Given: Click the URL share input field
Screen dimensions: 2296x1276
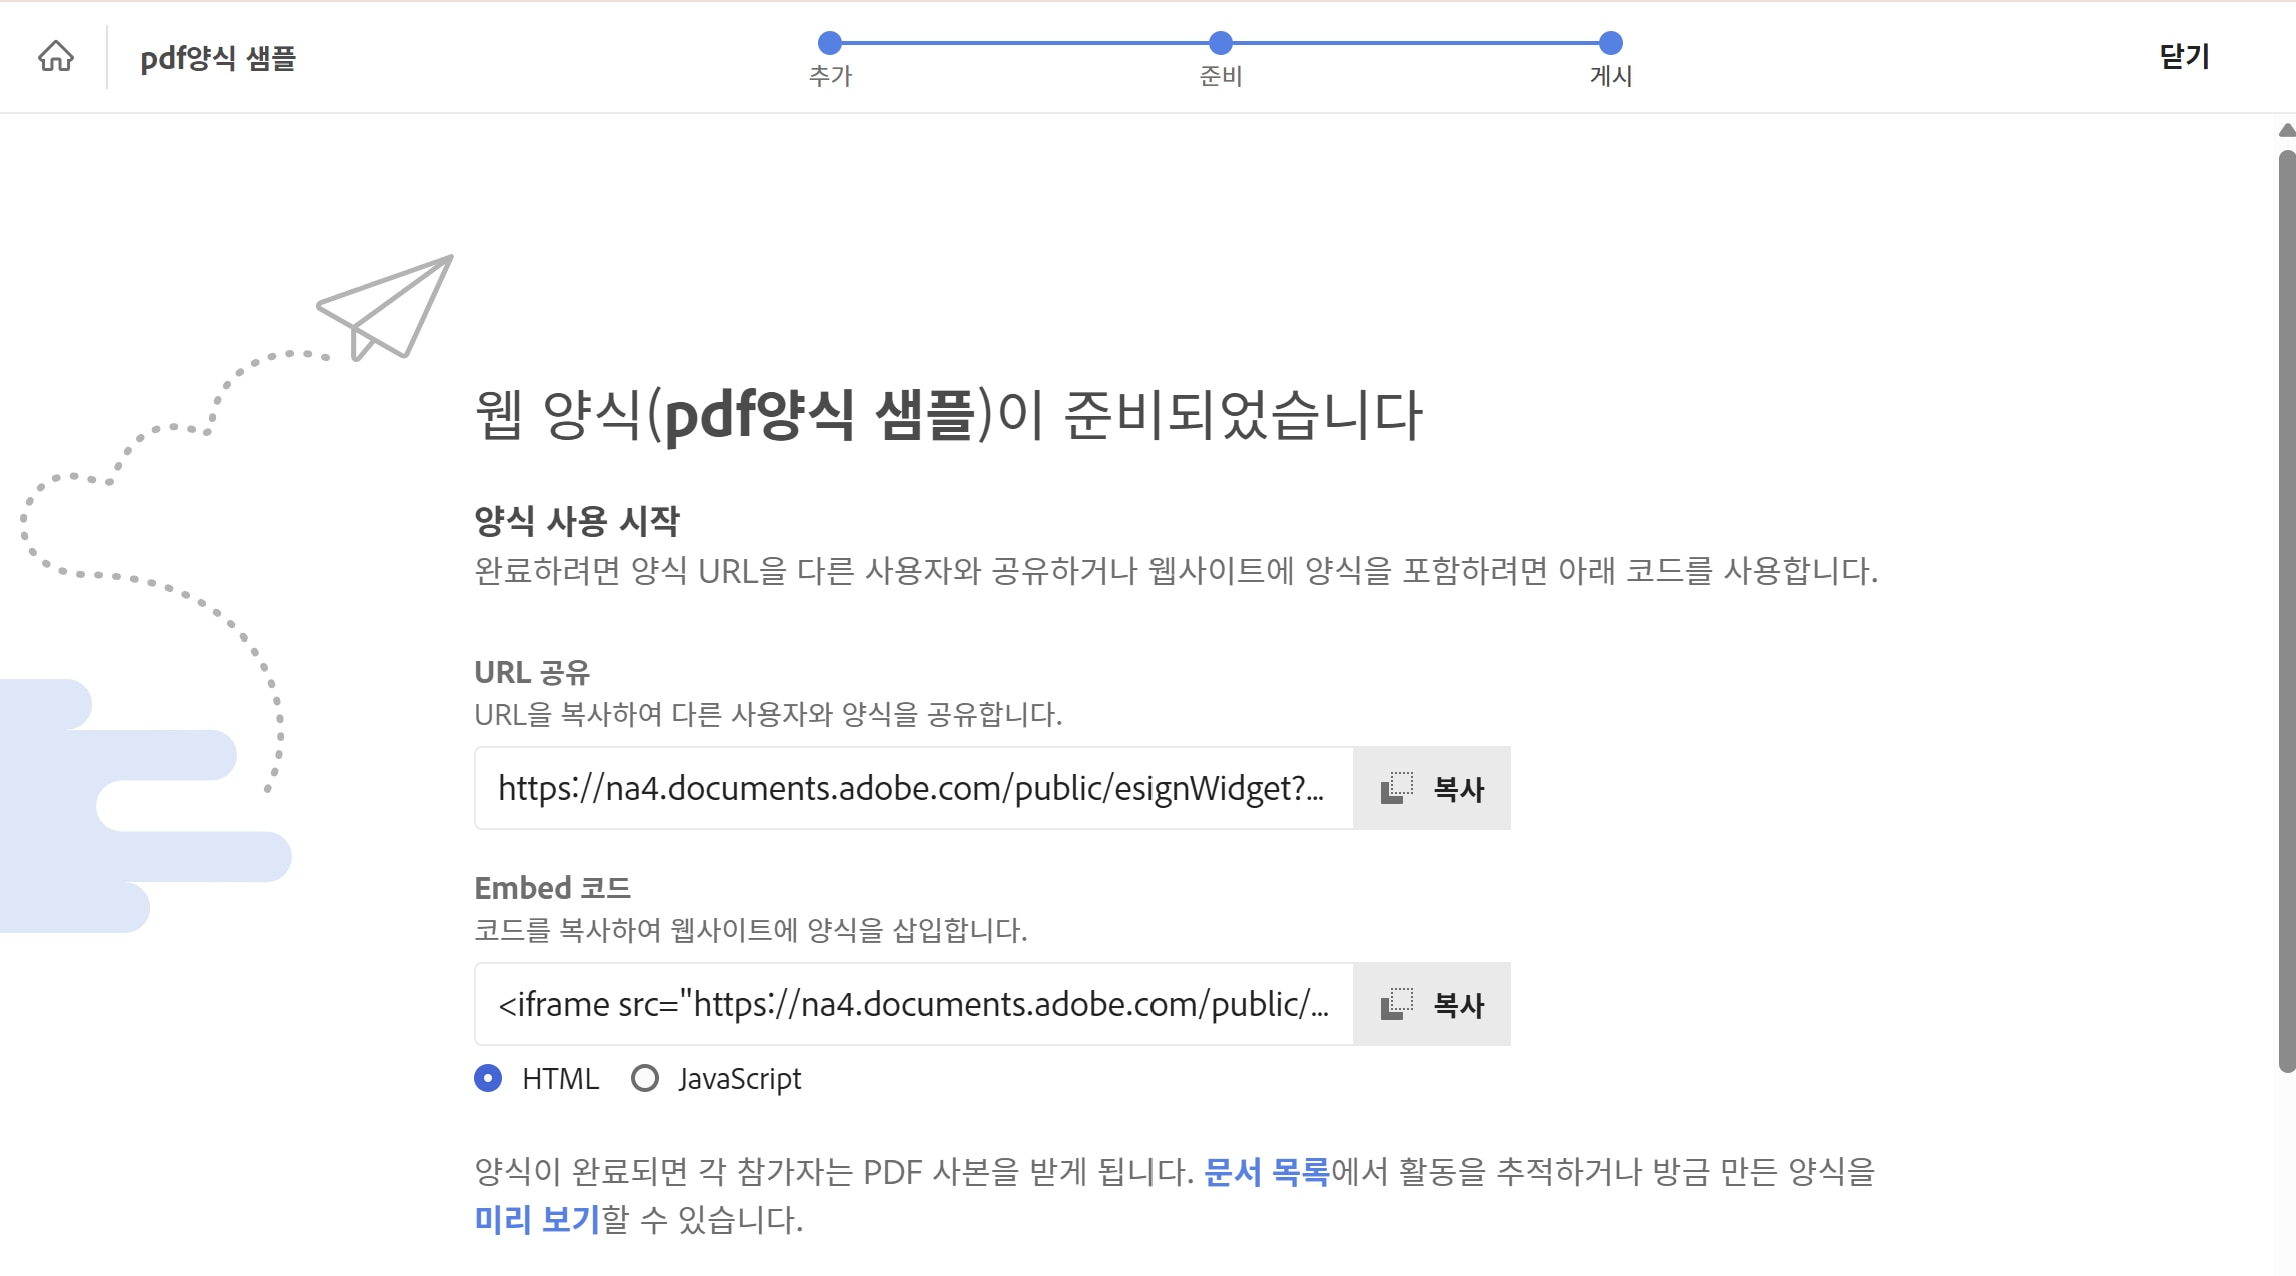Looking at the screenshot, I should 914,788.
